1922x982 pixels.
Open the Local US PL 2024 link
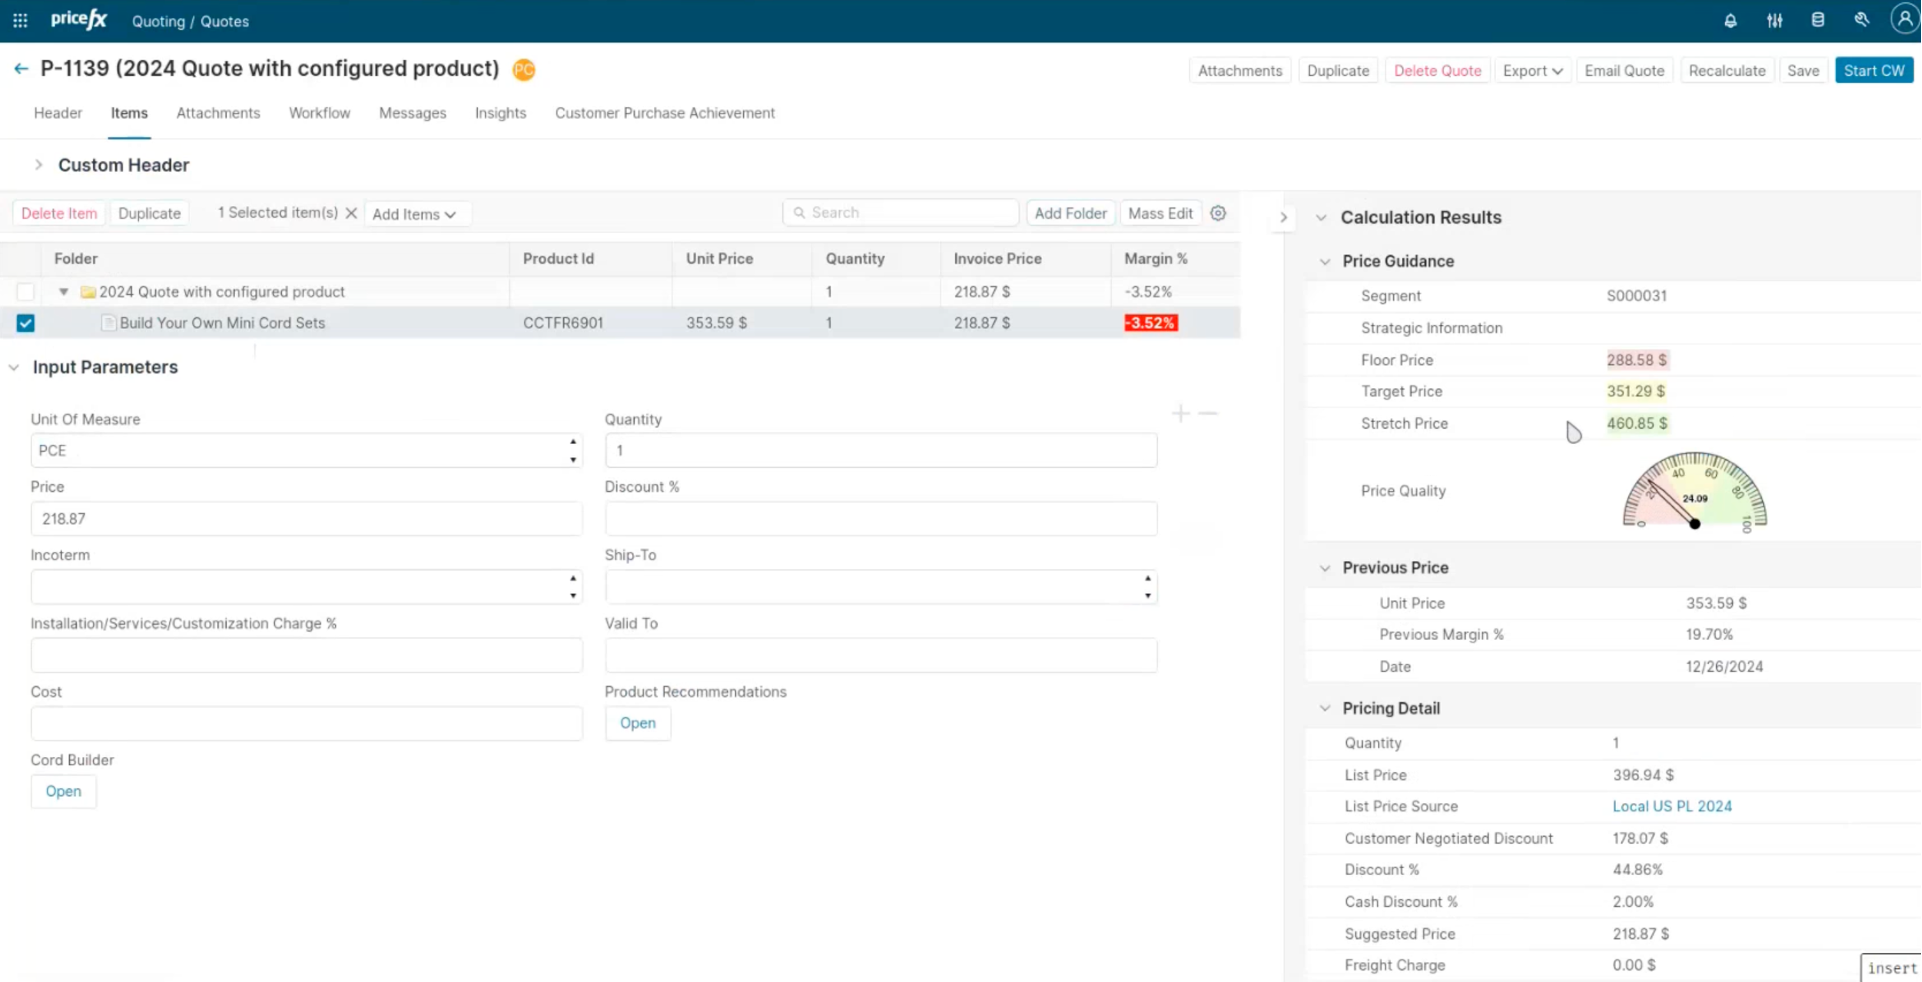[1671, 806]
